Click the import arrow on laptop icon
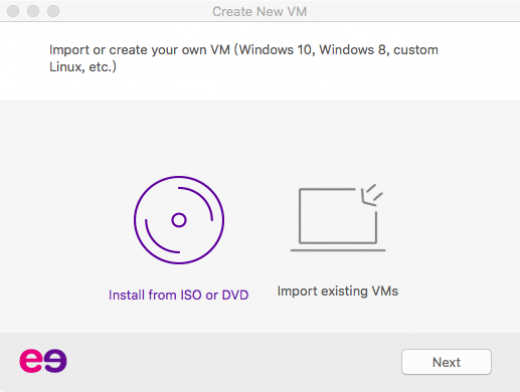 (372, 195)
